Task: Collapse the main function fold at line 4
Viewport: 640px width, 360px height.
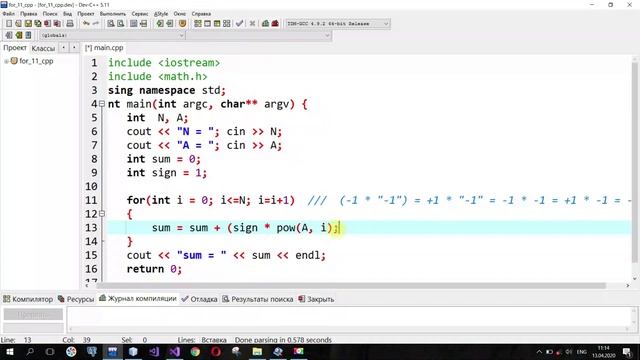Action: point(102,104)
